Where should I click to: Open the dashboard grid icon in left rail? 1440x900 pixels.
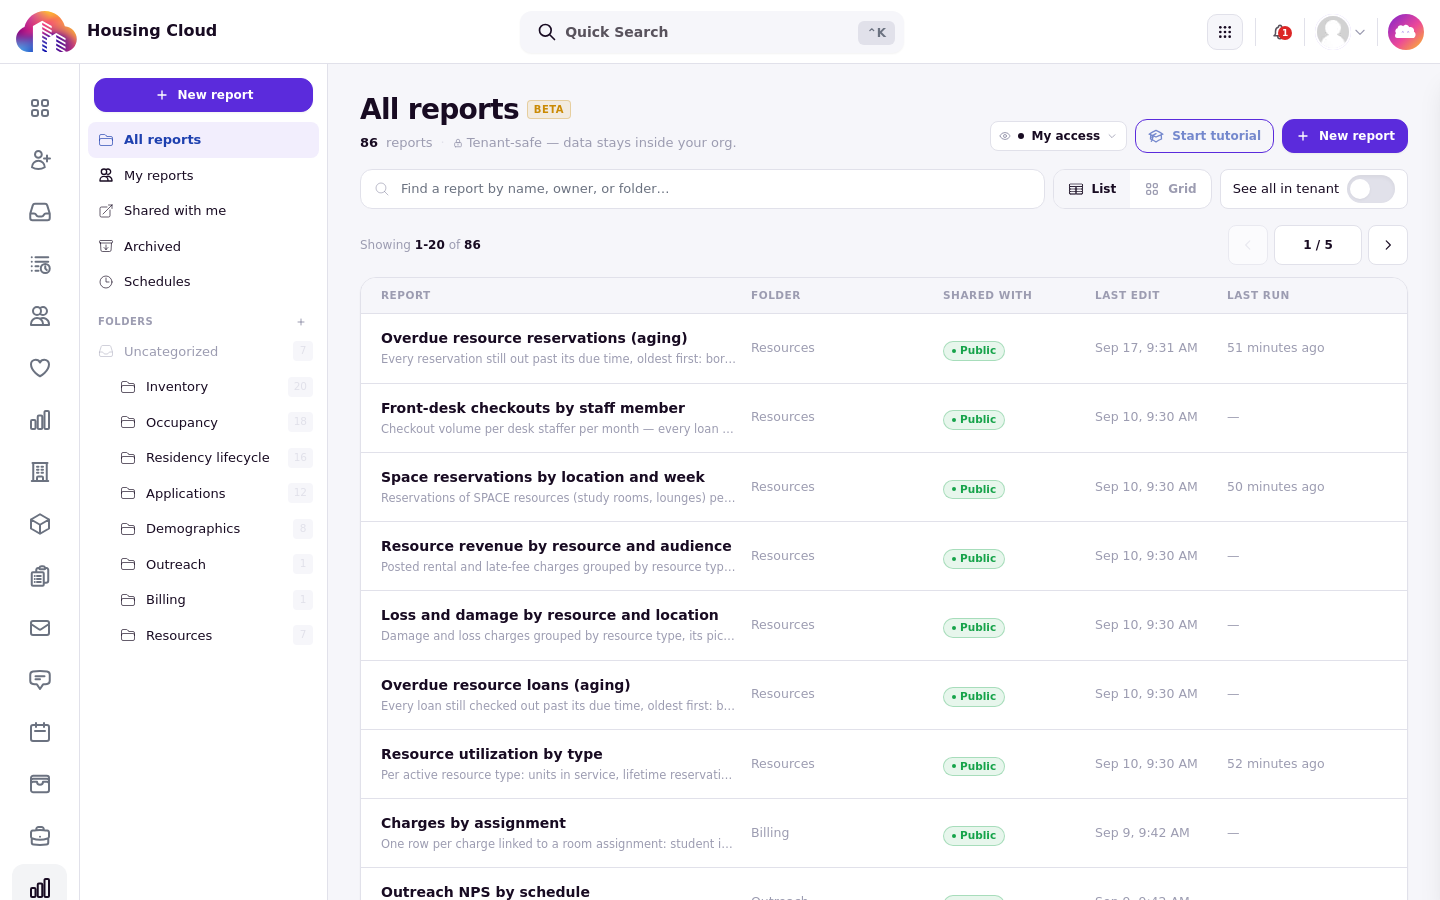click(40, 108)
